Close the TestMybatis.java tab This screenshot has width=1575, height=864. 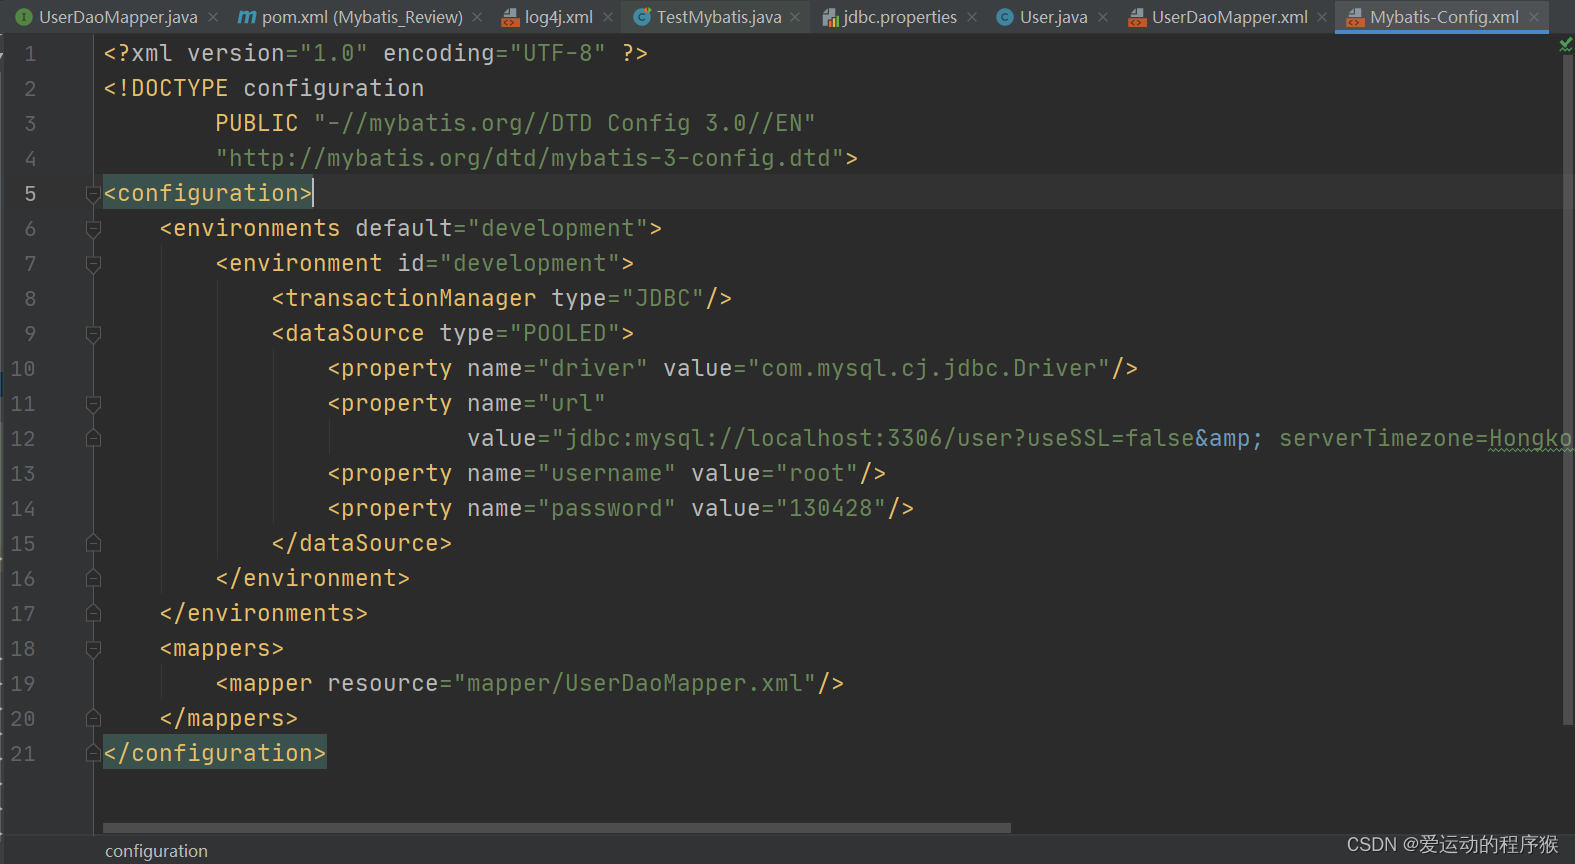[x=795, y=17]
